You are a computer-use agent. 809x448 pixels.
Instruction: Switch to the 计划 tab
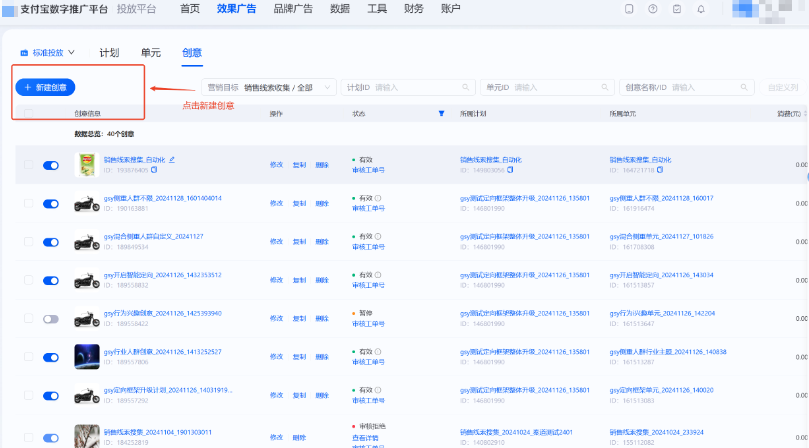point(109,53)
